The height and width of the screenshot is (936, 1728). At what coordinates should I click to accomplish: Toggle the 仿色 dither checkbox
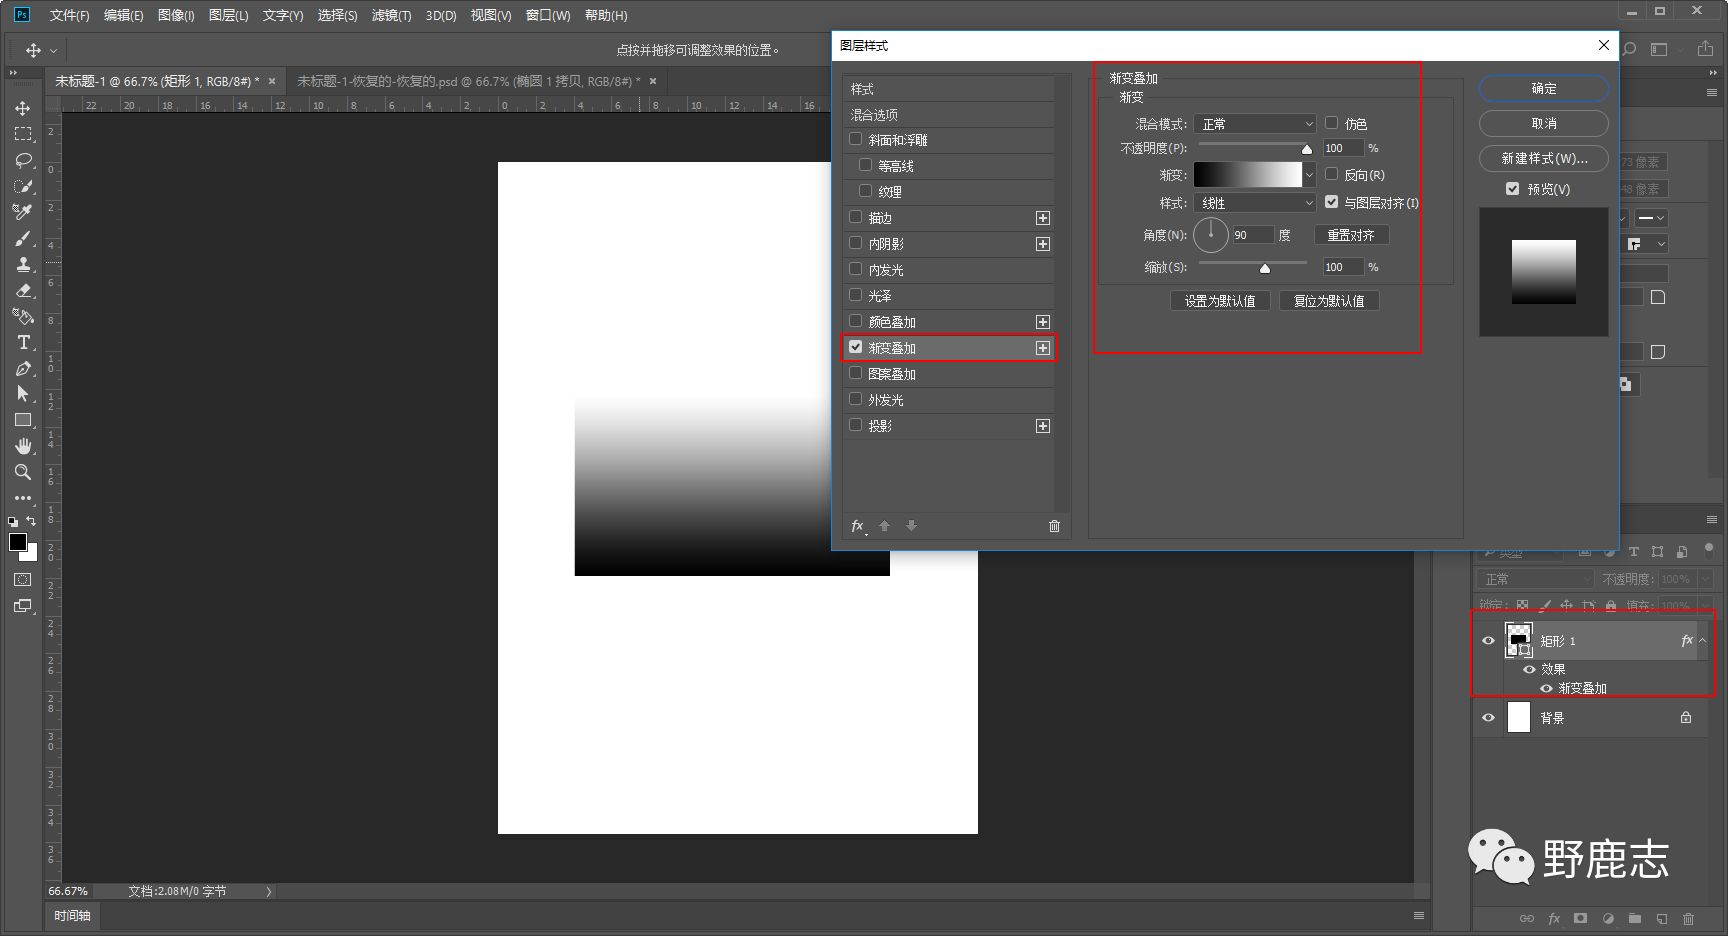[1332, 123]
